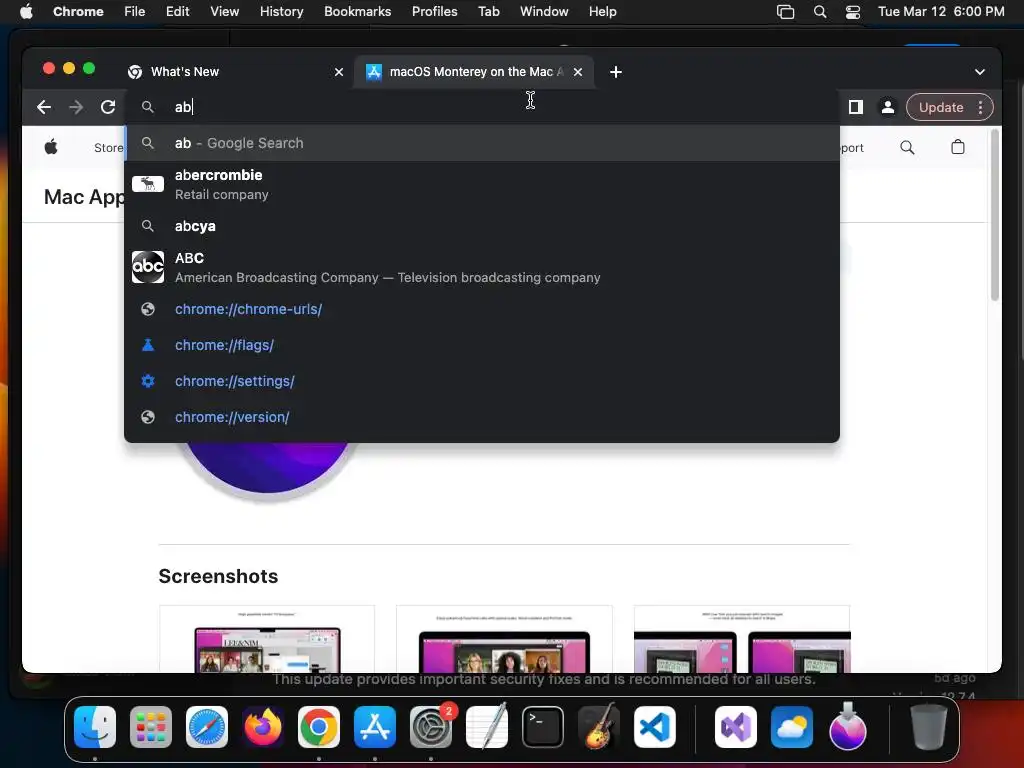Expand the tab search chevron
Image resolution: width=1024 pixels, height=768 pixels.
coord(980,72)
